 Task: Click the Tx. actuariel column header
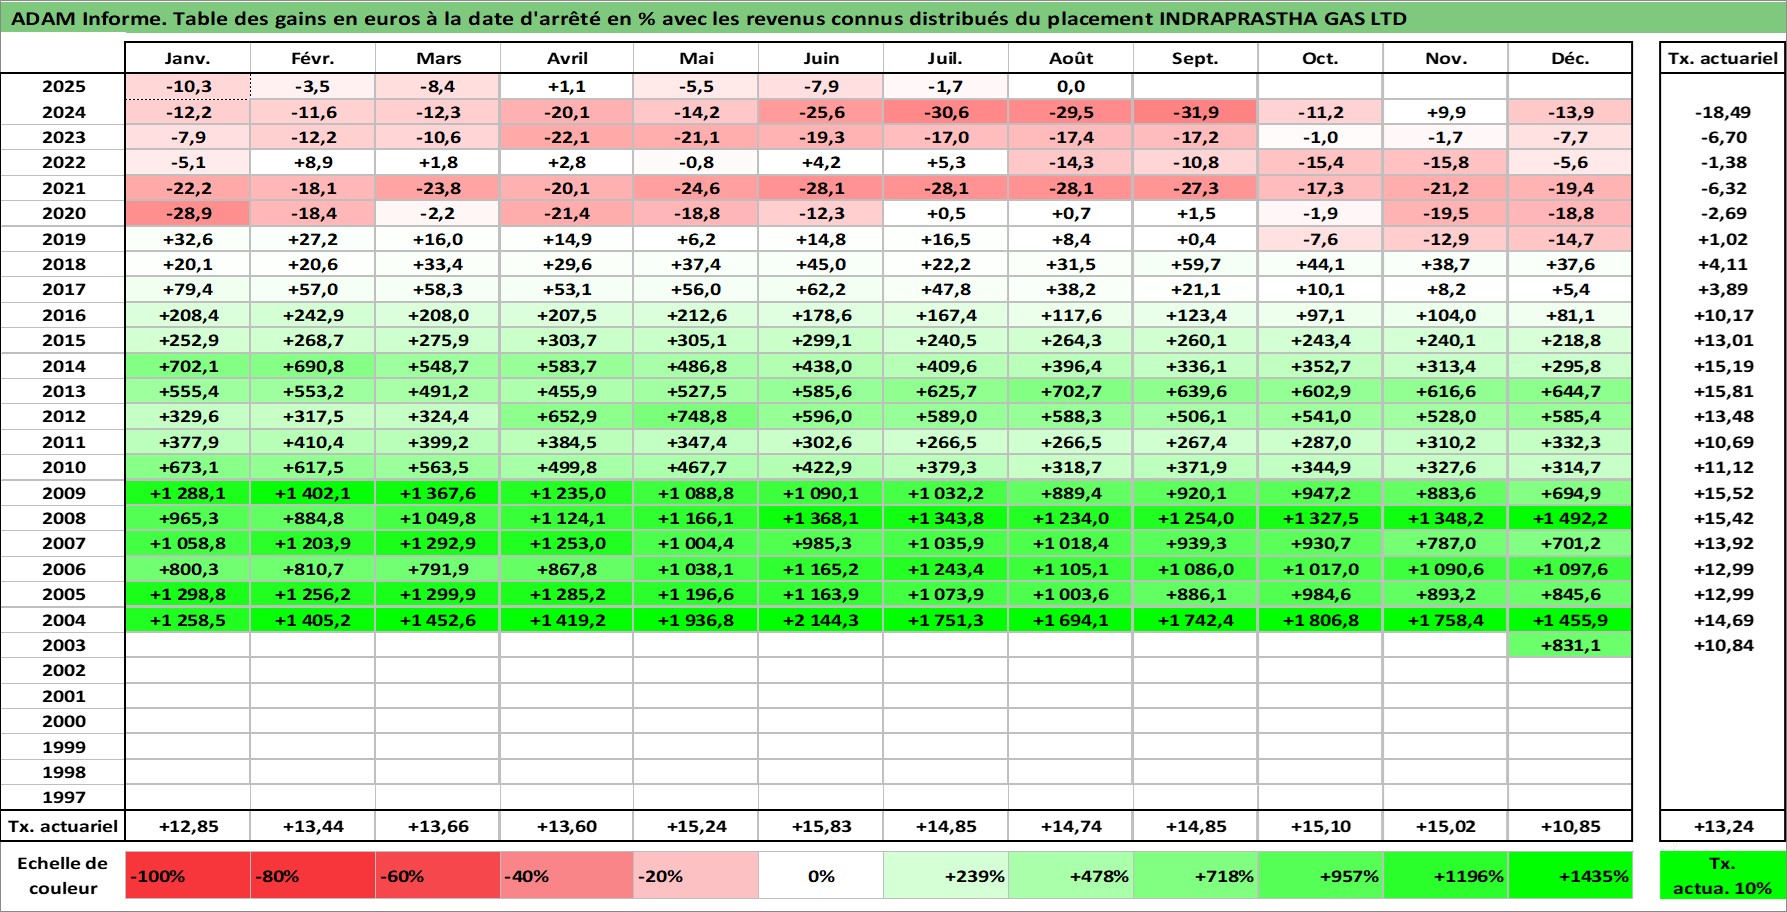(x=1723, y=58)
